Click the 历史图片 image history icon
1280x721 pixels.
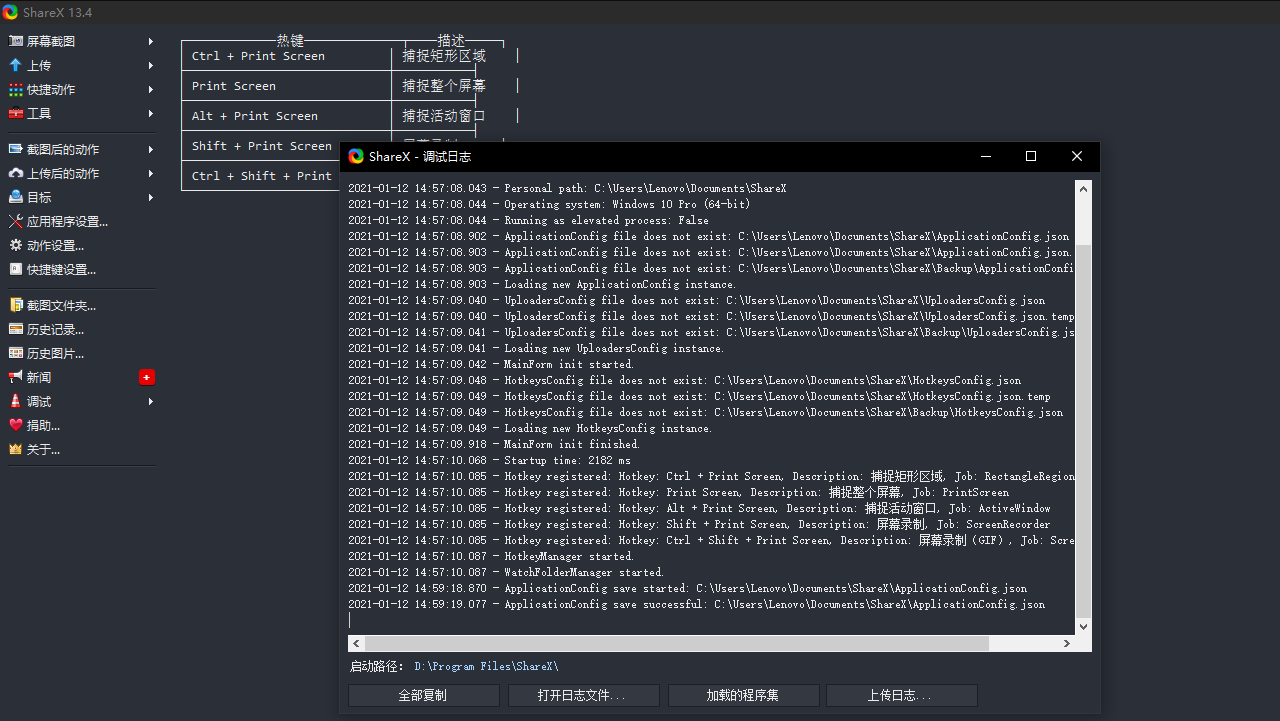point(16,353)
